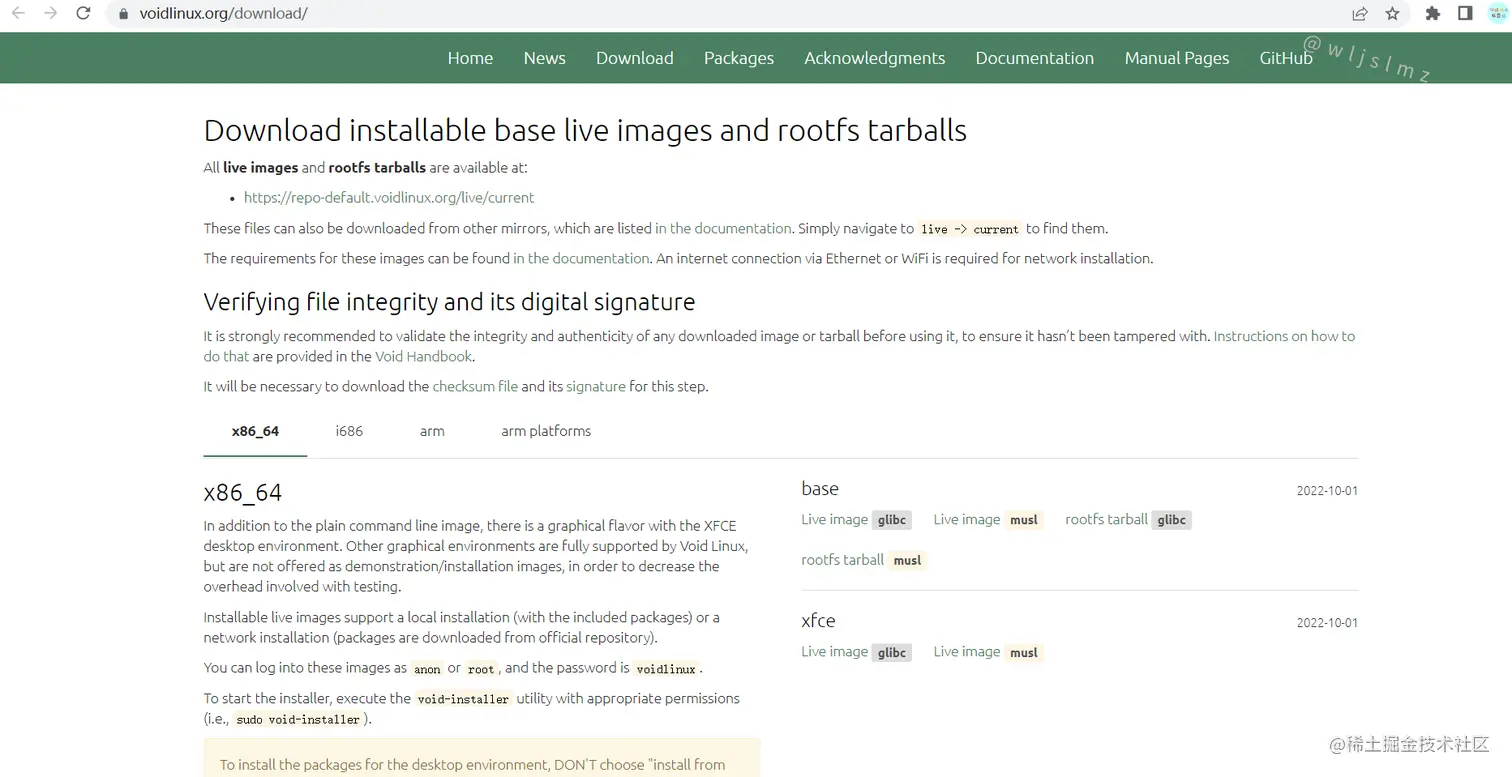This screenshot has width=1512, height=777.
Task: Click the 'xfce' section heading
Action: (818, 621)
